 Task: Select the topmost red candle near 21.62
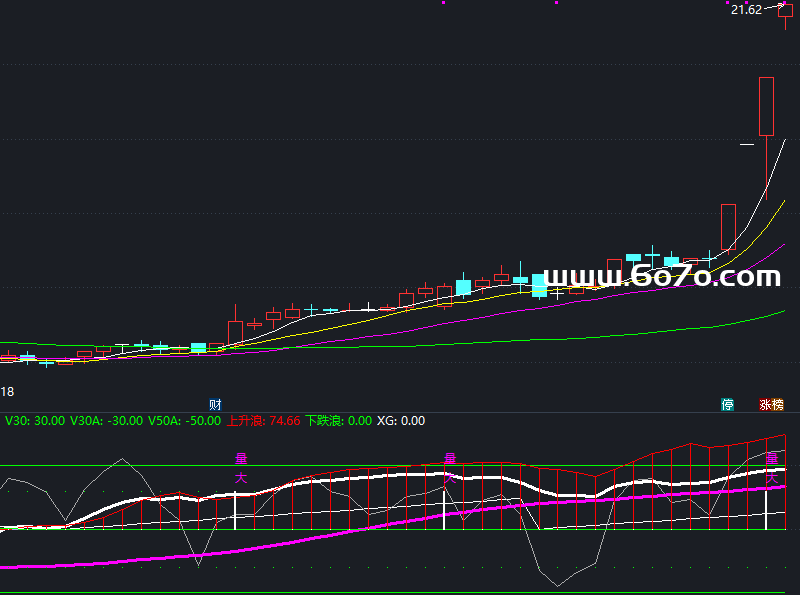click(x=785, y=12)
